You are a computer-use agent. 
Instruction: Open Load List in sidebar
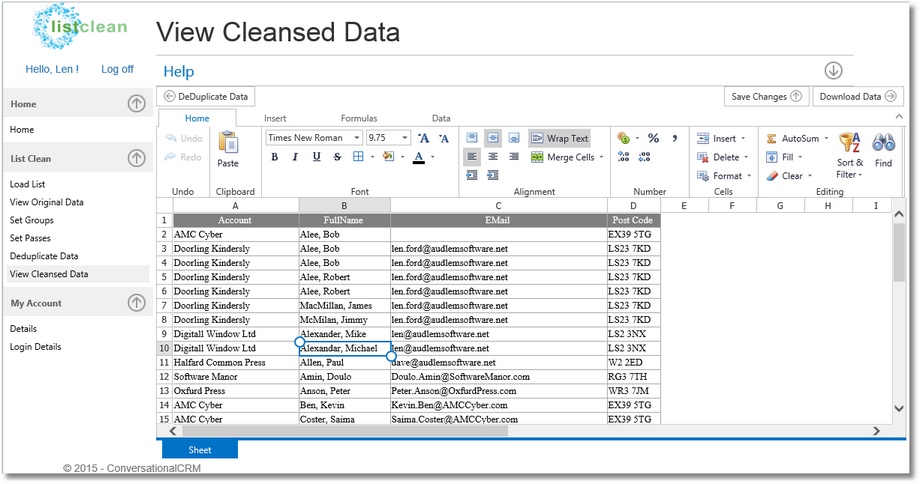tap(28, 184)
